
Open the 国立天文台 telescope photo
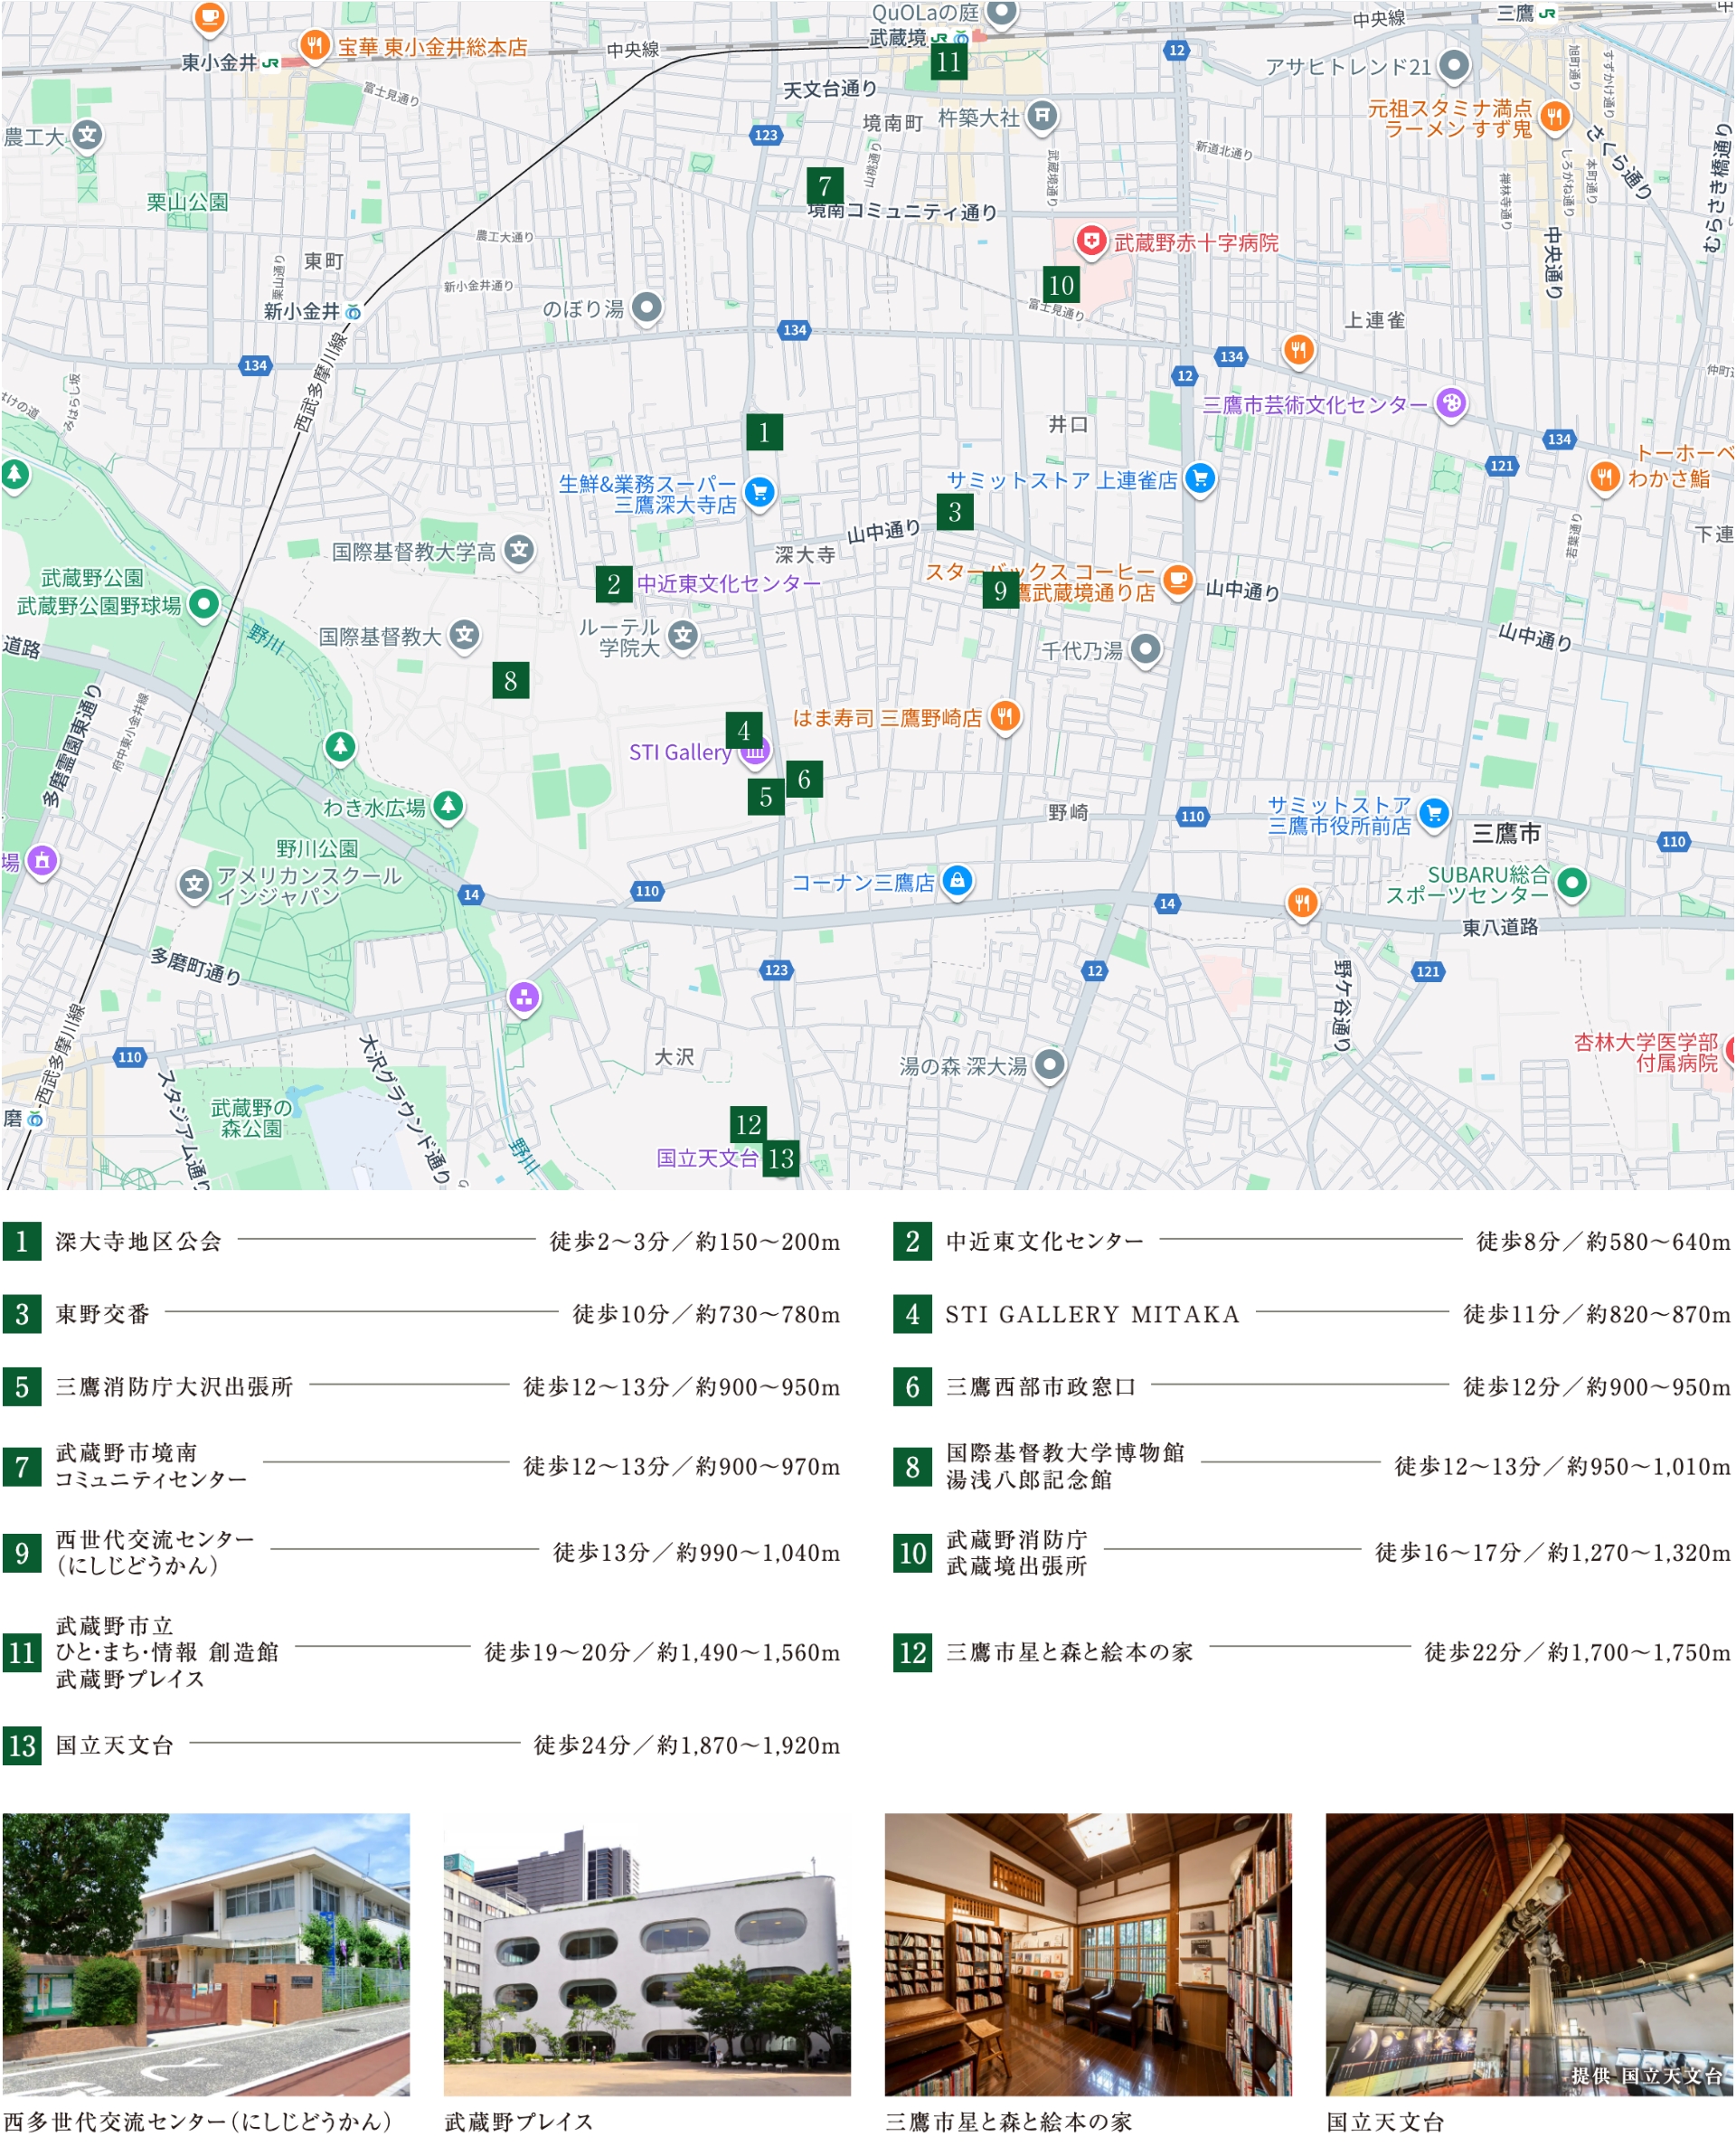(x=1528, y=1954)
